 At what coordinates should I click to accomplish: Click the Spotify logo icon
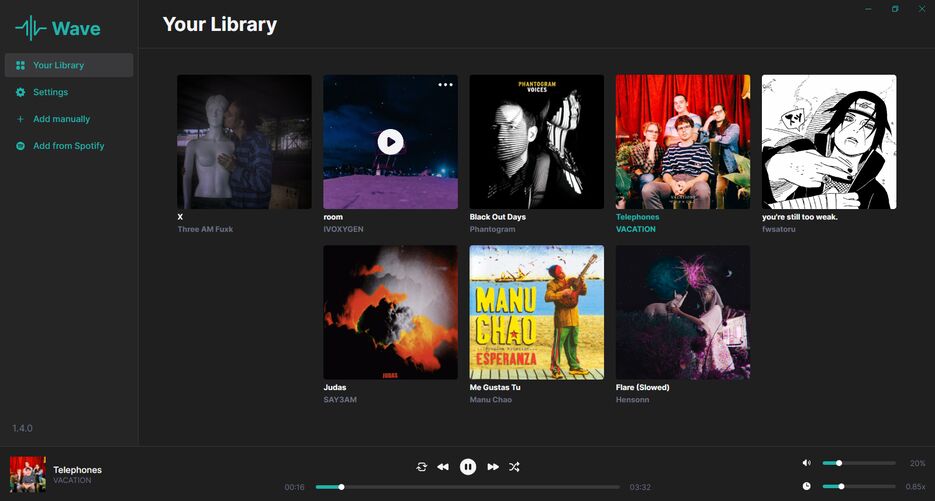pos(20,146)
